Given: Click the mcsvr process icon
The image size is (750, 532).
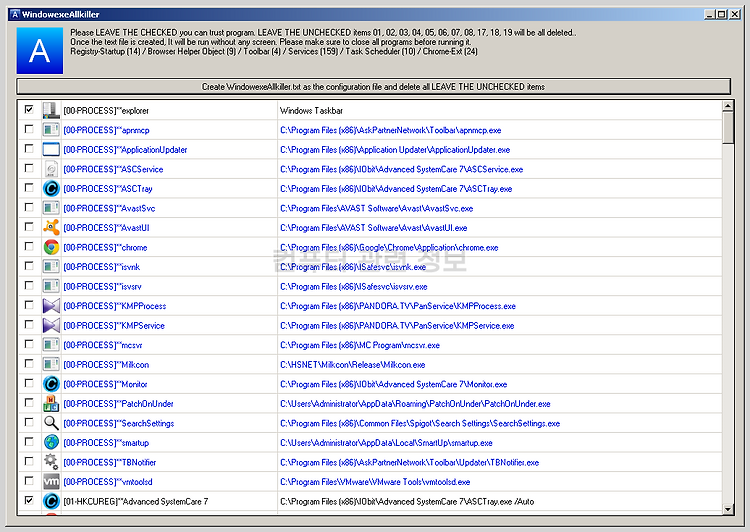Looking at the screenshot, I should tap(51, 345).
